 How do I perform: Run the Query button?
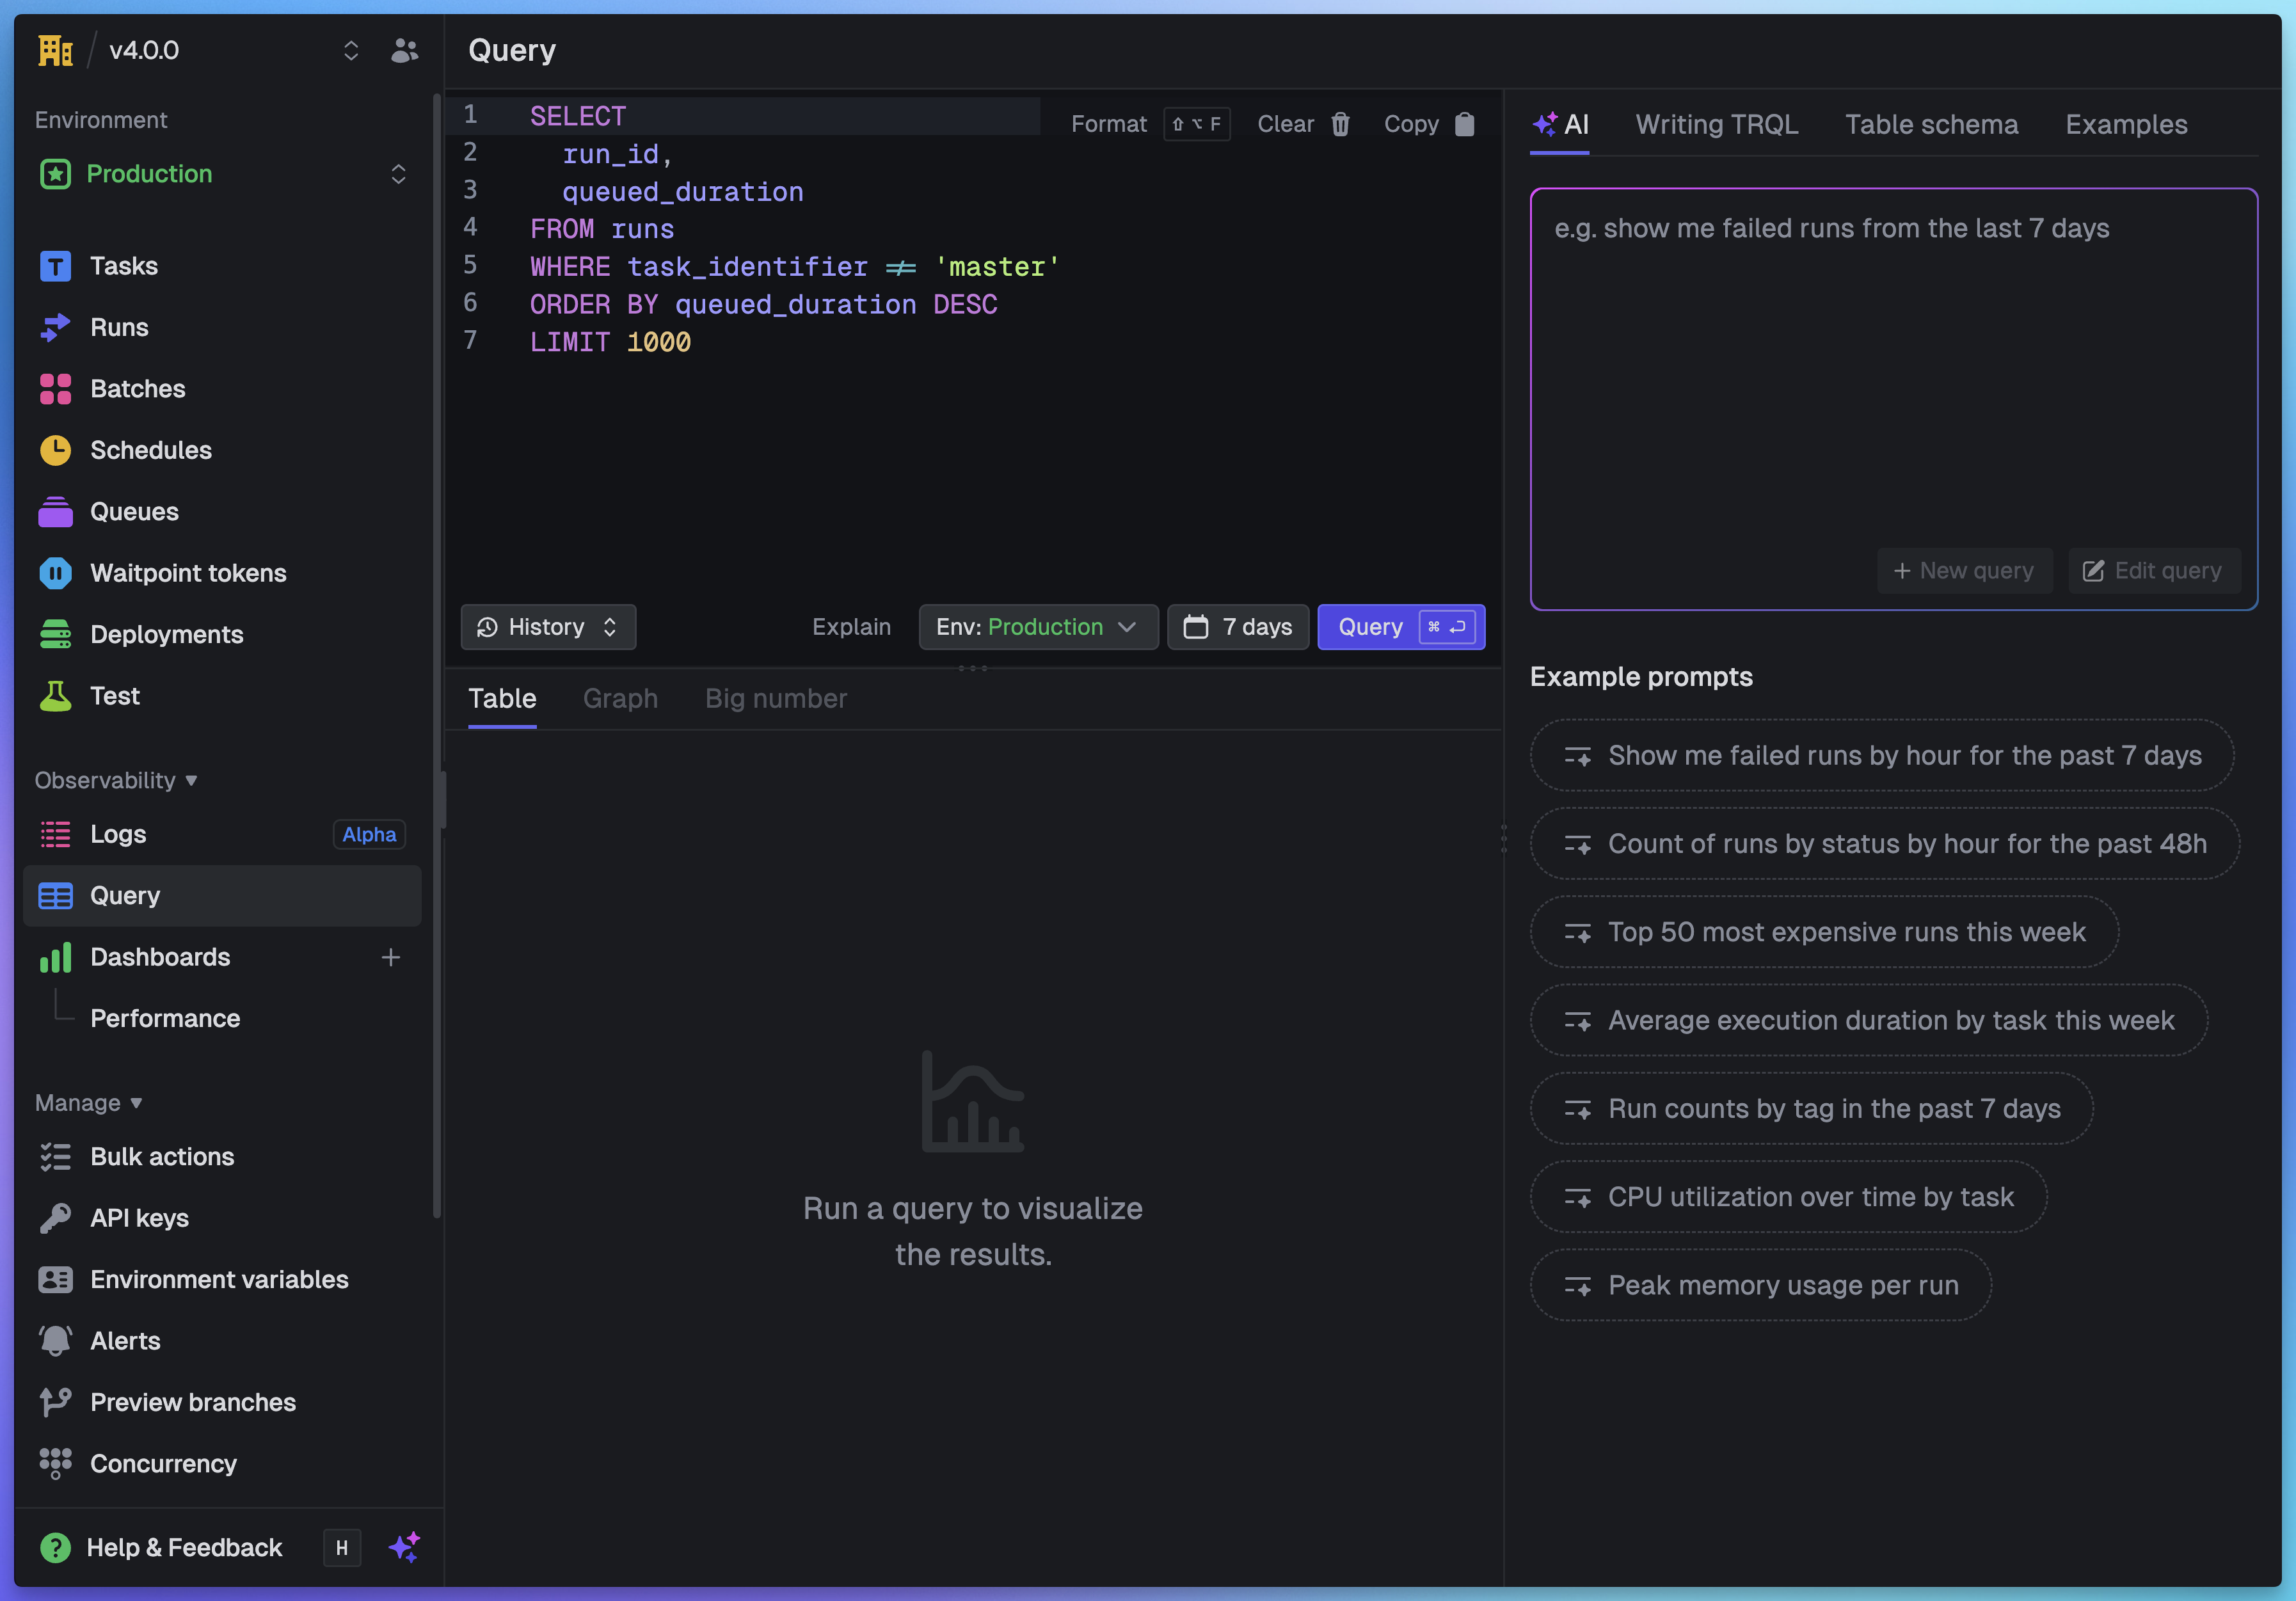click(1401, 627)
